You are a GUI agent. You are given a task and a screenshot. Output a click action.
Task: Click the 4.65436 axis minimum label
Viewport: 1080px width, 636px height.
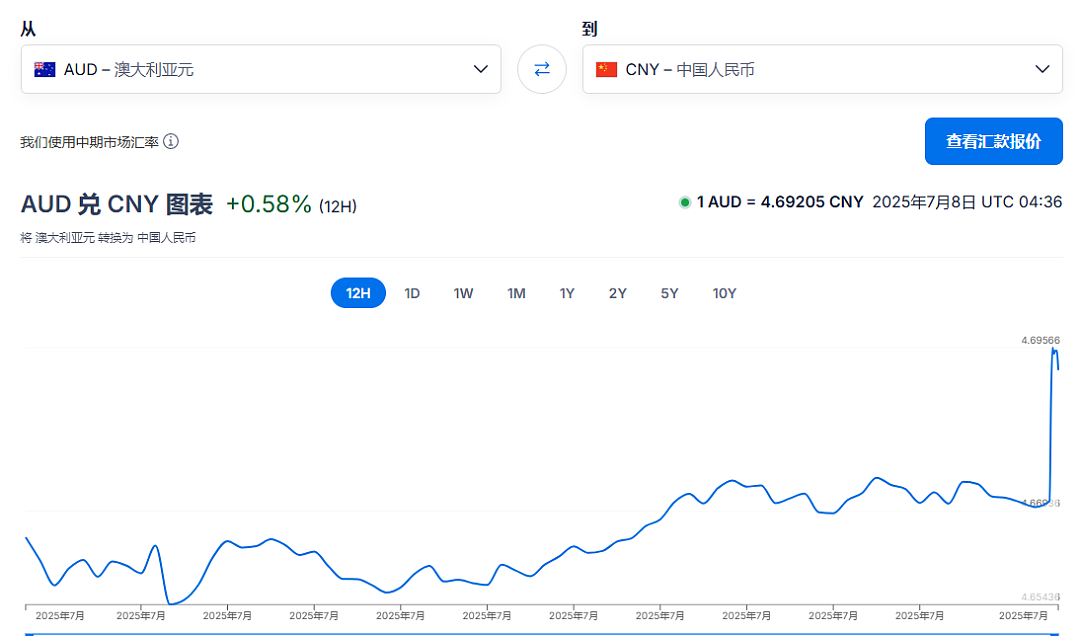click(1040, 597)
